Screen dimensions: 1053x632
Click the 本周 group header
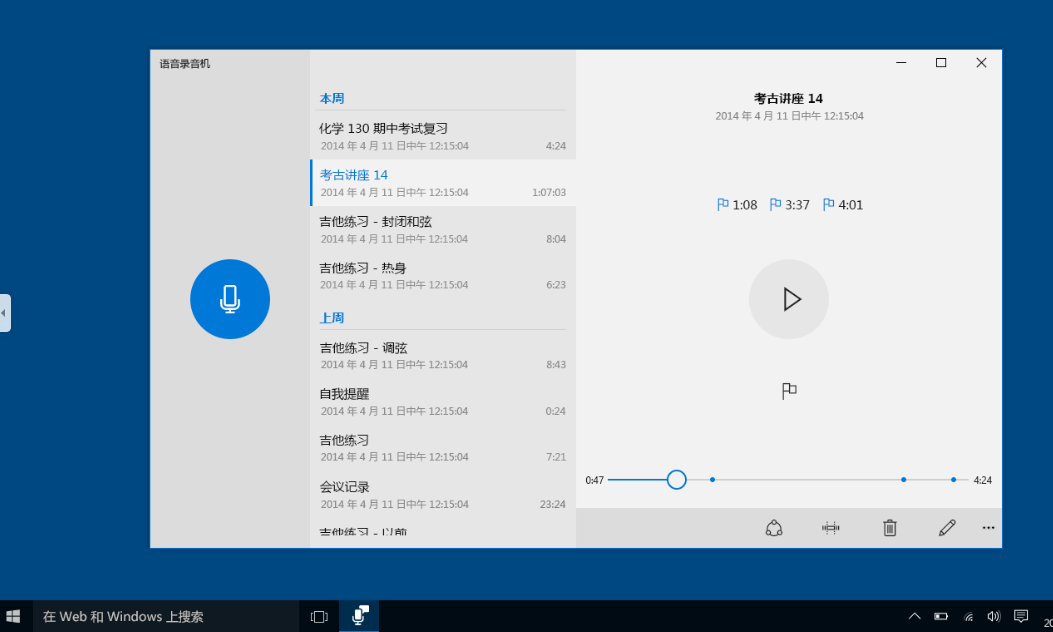332,98
